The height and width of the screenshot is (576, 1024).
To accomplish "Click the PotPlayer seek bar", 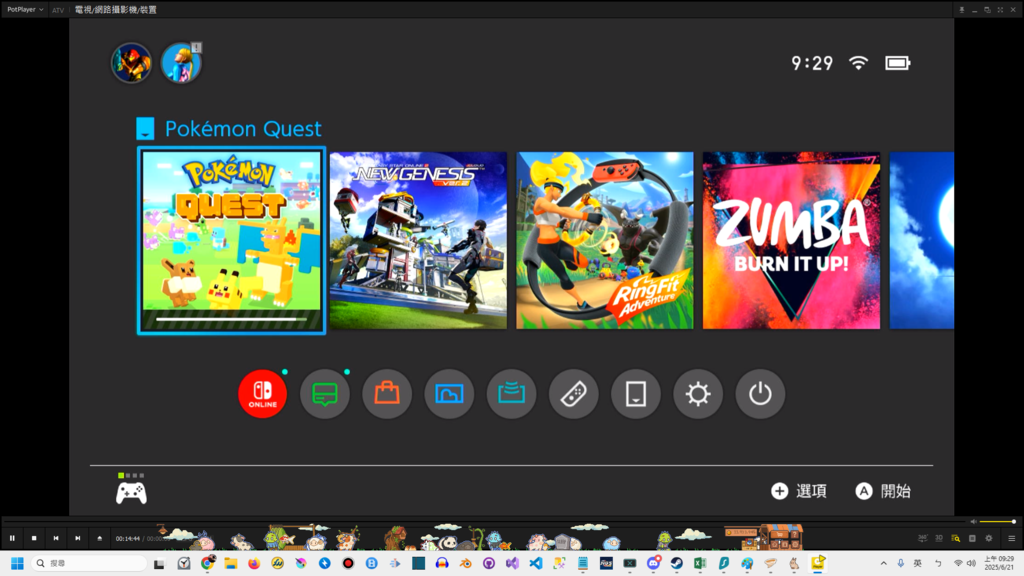I will click(483, 521).
